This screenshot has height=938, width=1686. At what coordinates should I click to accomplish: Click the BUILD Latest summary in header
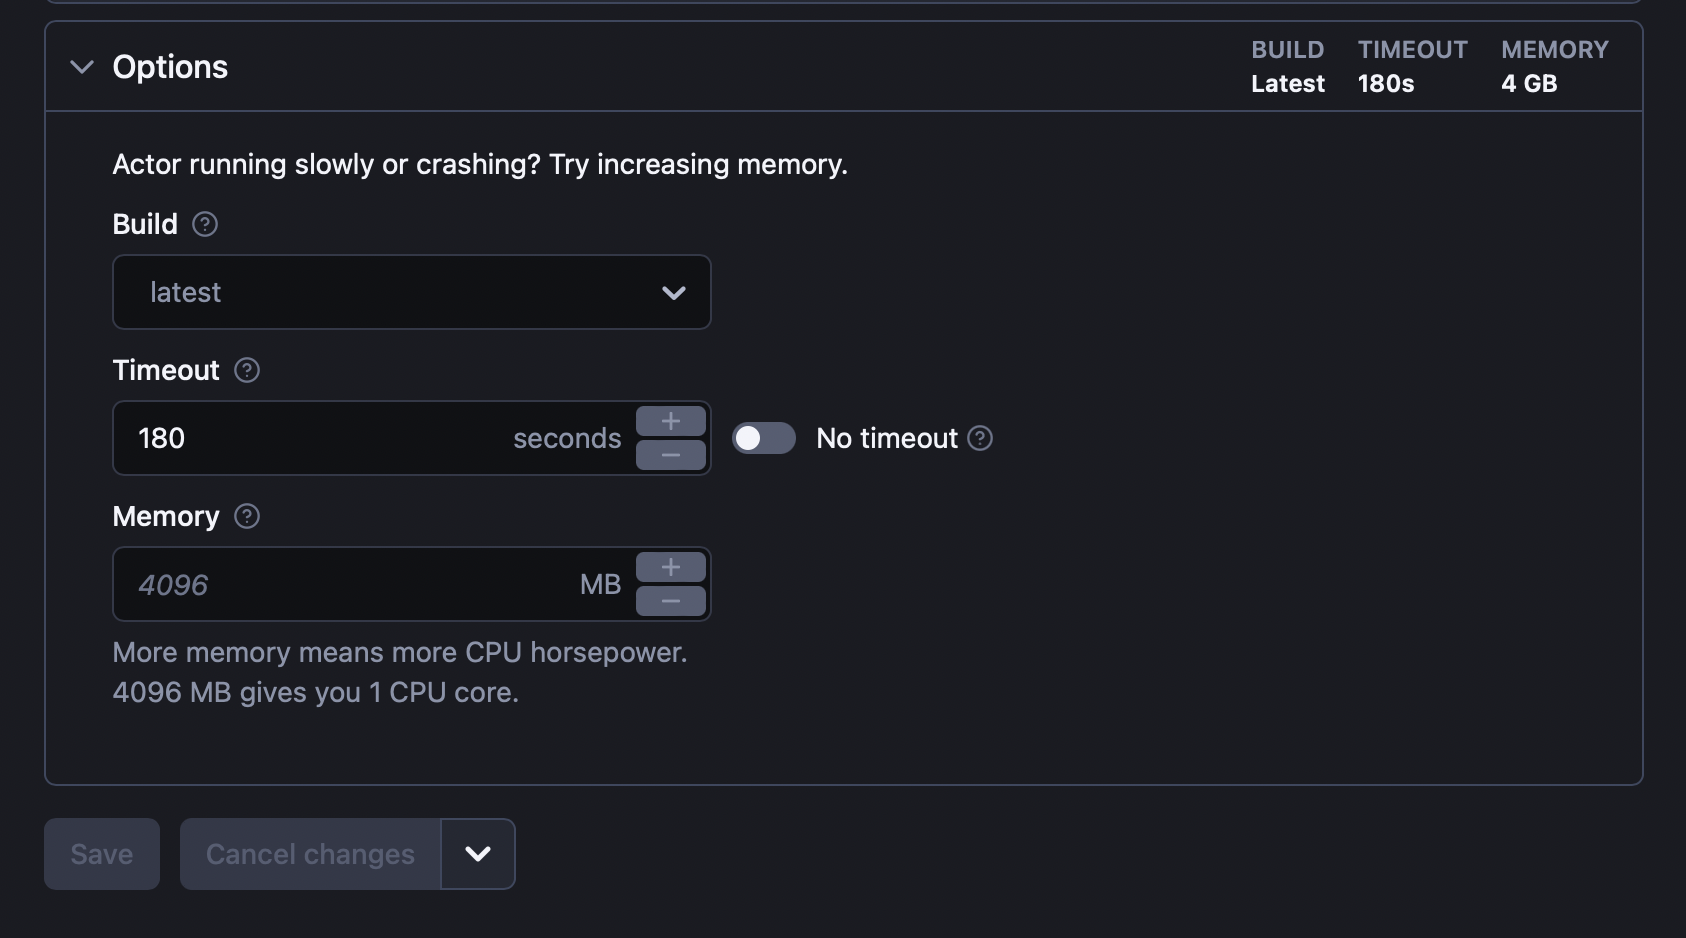point(1288,67)
